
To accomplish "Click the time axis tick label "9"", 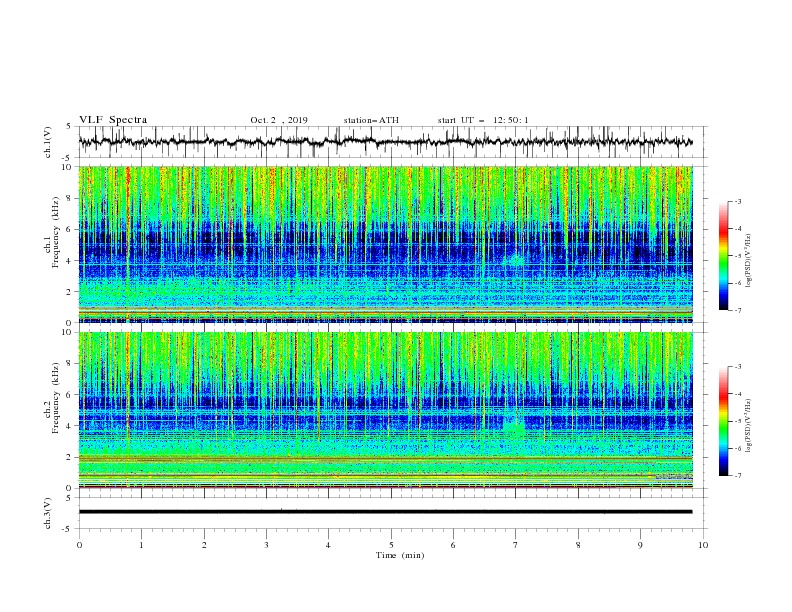I will 640,545.
